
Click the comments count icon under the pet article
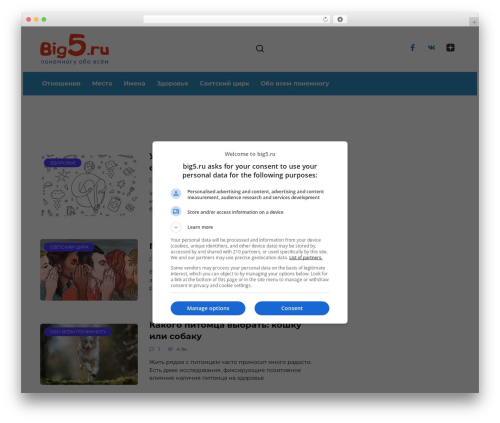pos(152,349)
